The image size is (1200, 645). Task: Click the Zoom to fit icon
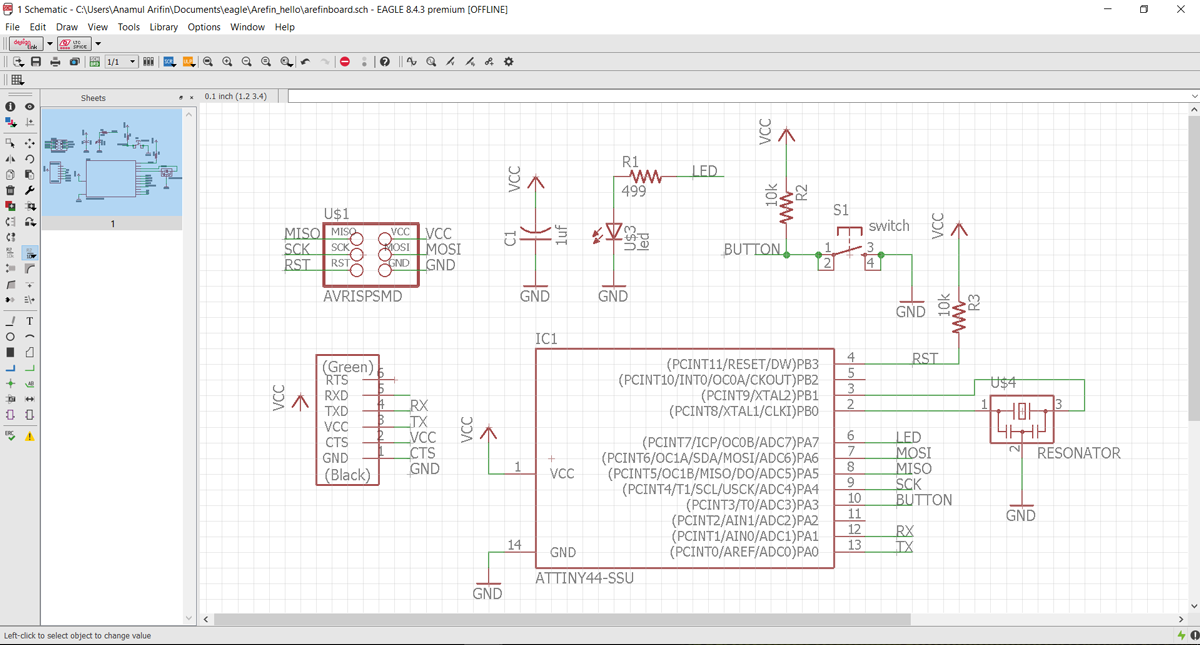(x=208, y=62)
